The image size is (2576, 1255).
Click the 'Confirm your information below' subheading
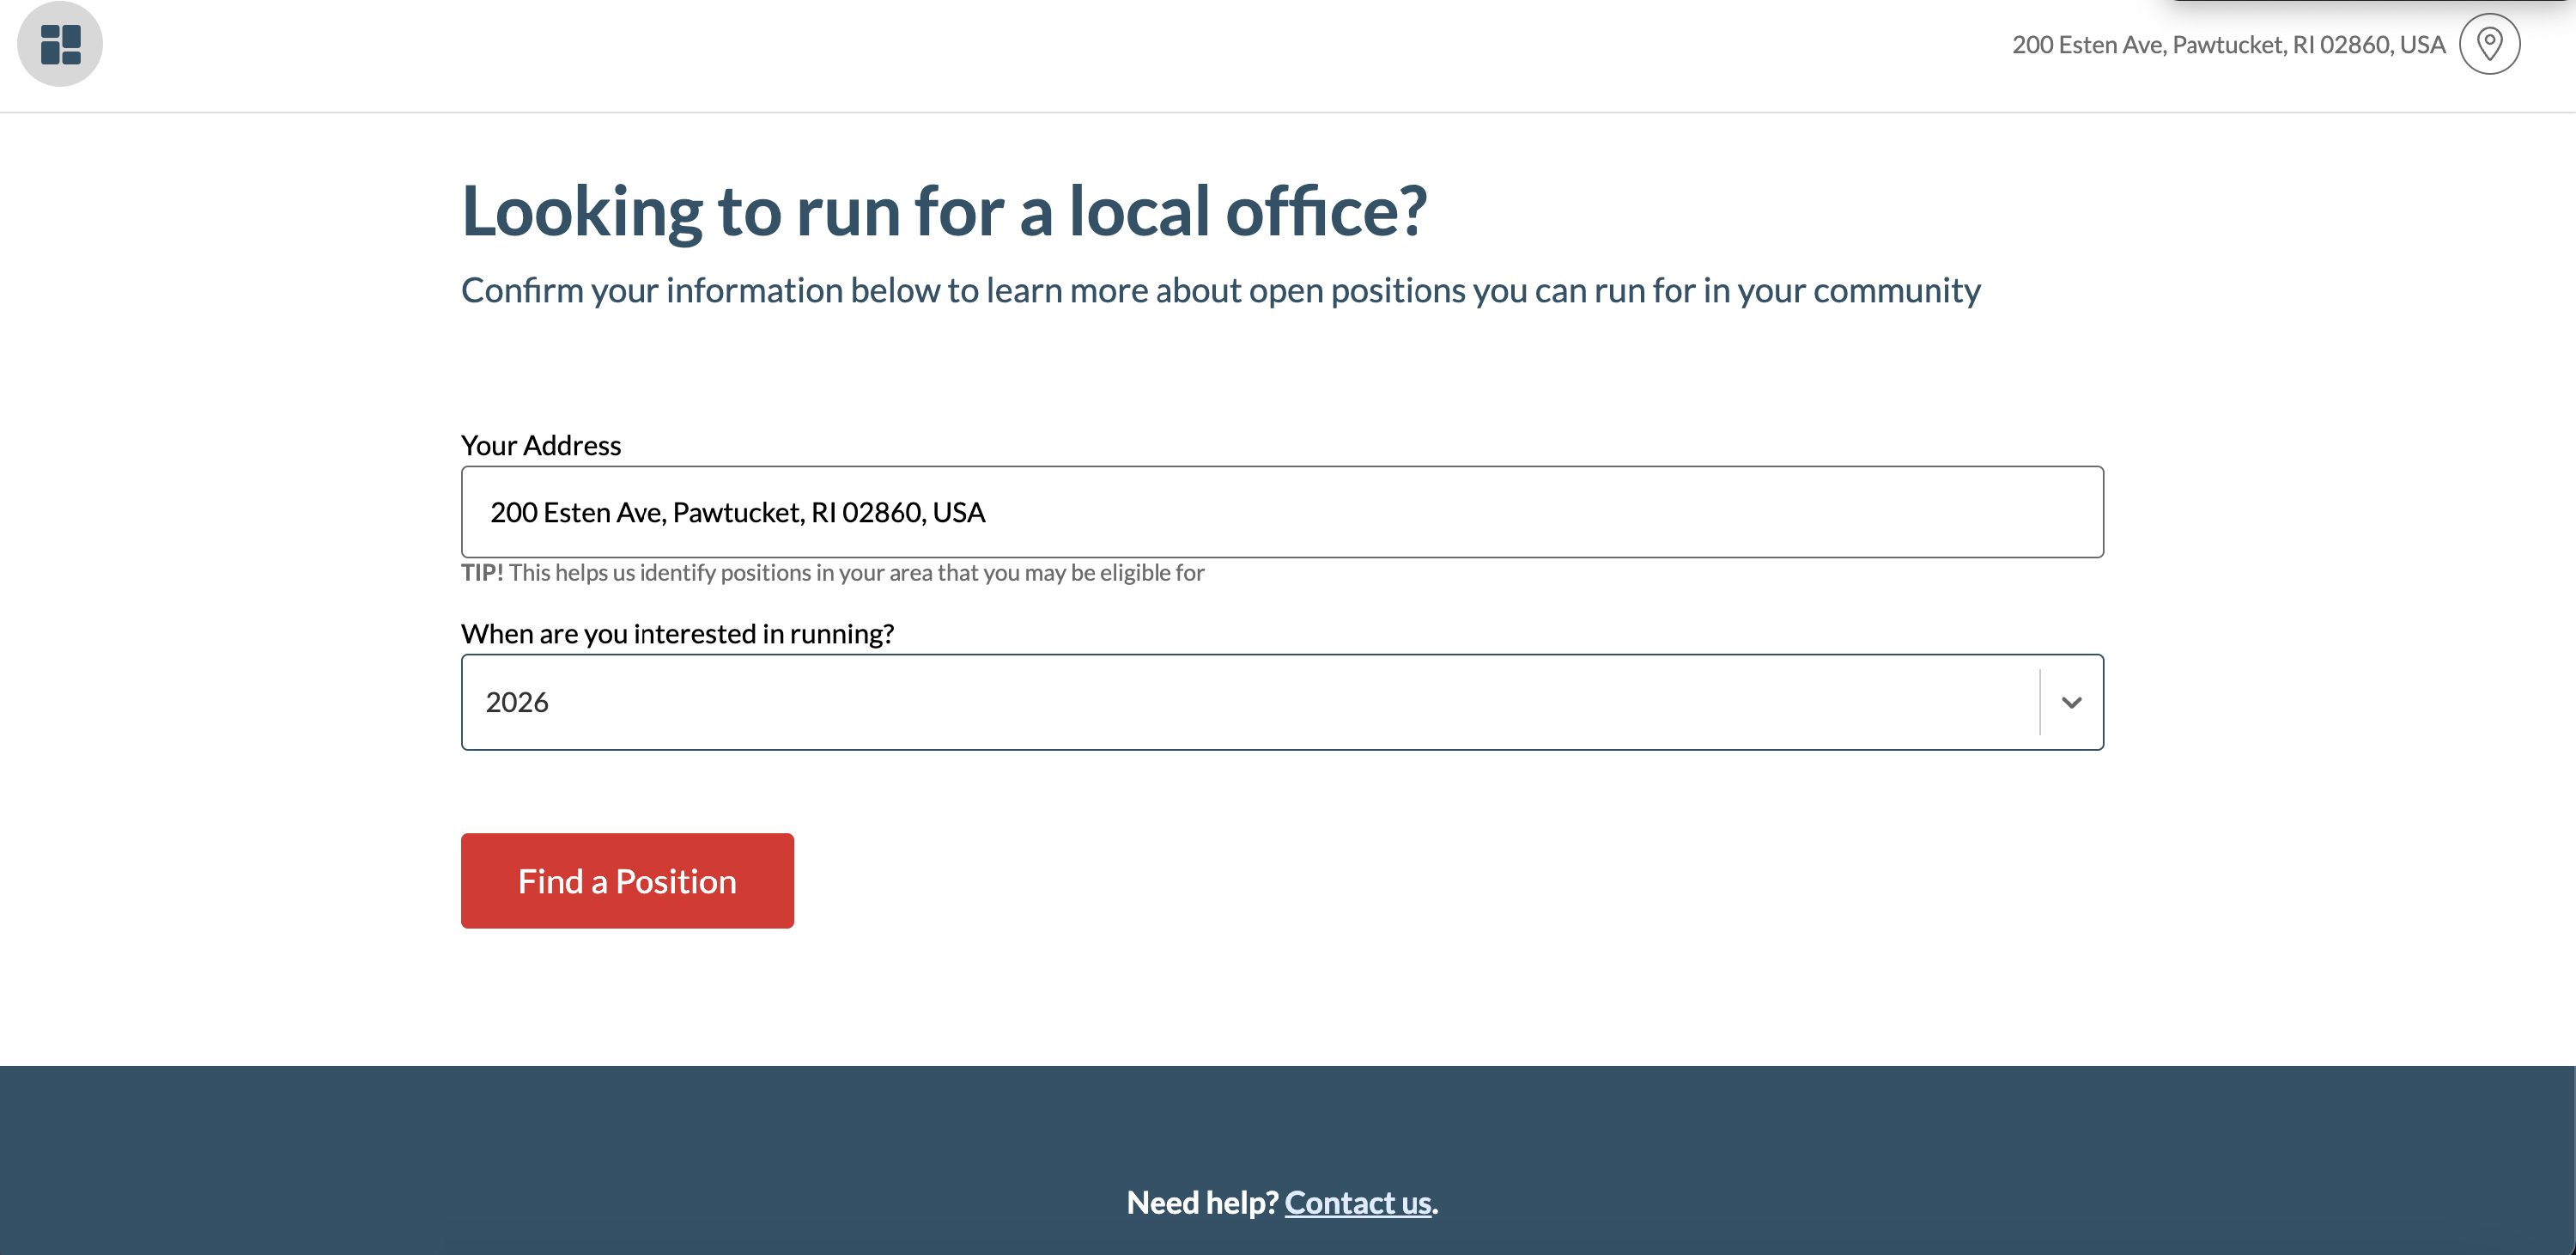click(x=1220, y=290)
